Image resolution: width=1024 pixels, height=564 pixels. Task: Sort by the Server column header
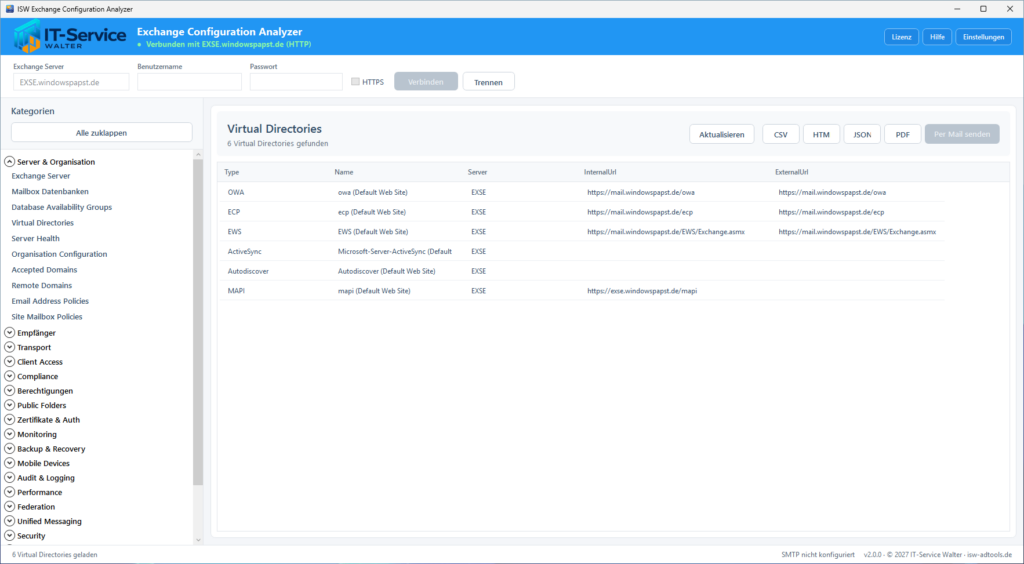[477, 172]
